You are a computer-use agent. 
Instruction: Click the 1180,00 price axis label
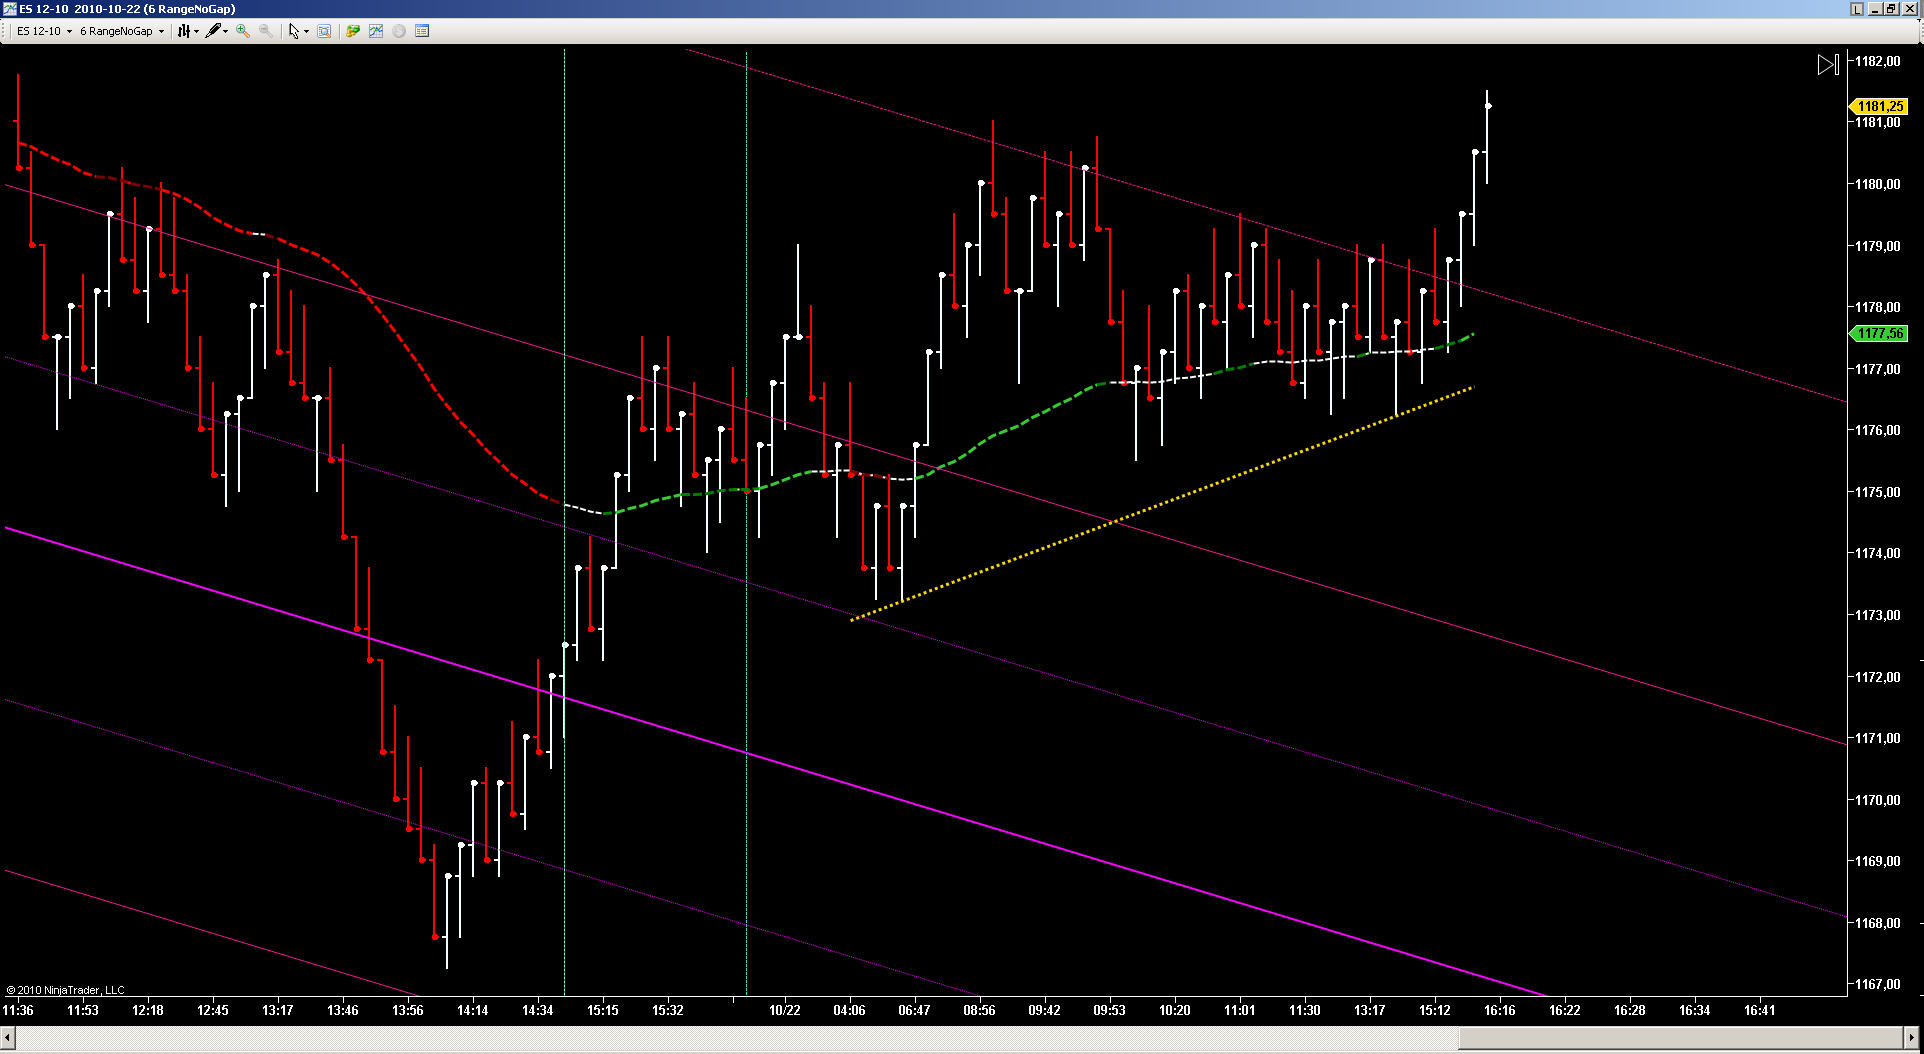click(x=1878, y=184)
